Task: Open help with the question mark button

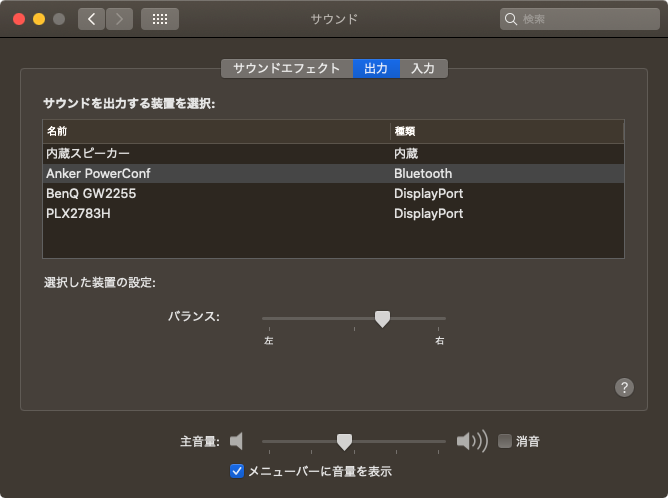Action: [624, 387]
